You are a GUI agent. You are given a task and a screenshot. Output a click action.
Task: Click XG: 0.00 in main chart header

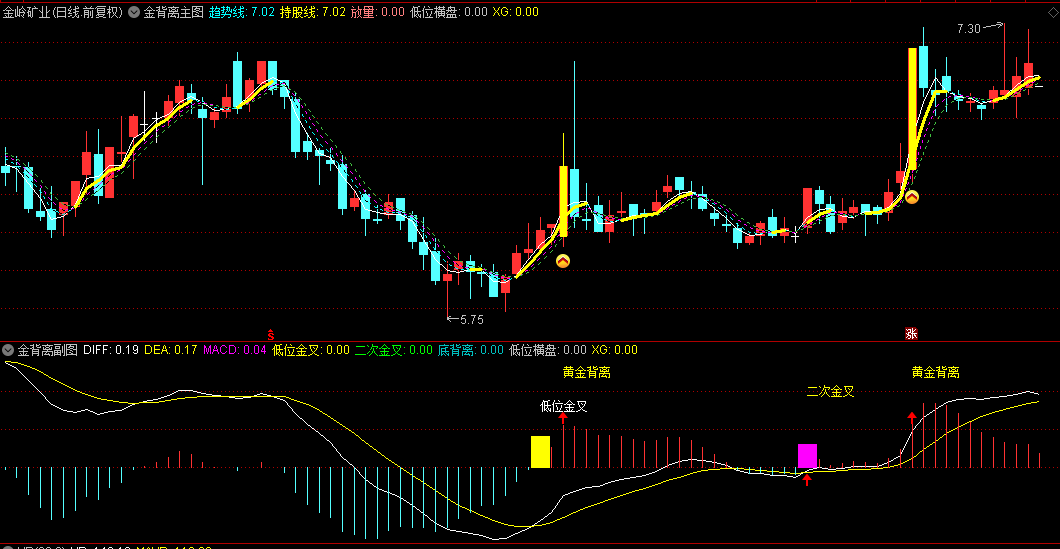point(515,11)
